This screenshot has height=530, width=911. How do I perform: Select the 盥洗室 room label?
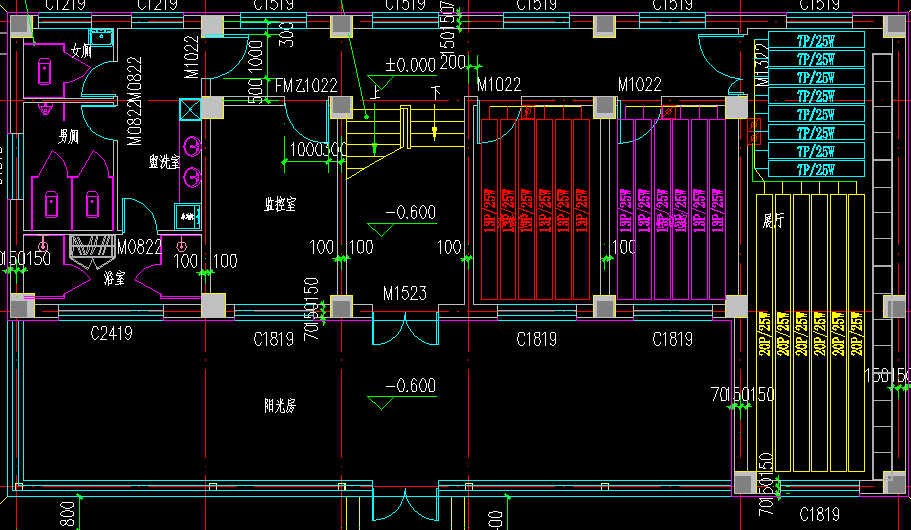pos(164,161)
